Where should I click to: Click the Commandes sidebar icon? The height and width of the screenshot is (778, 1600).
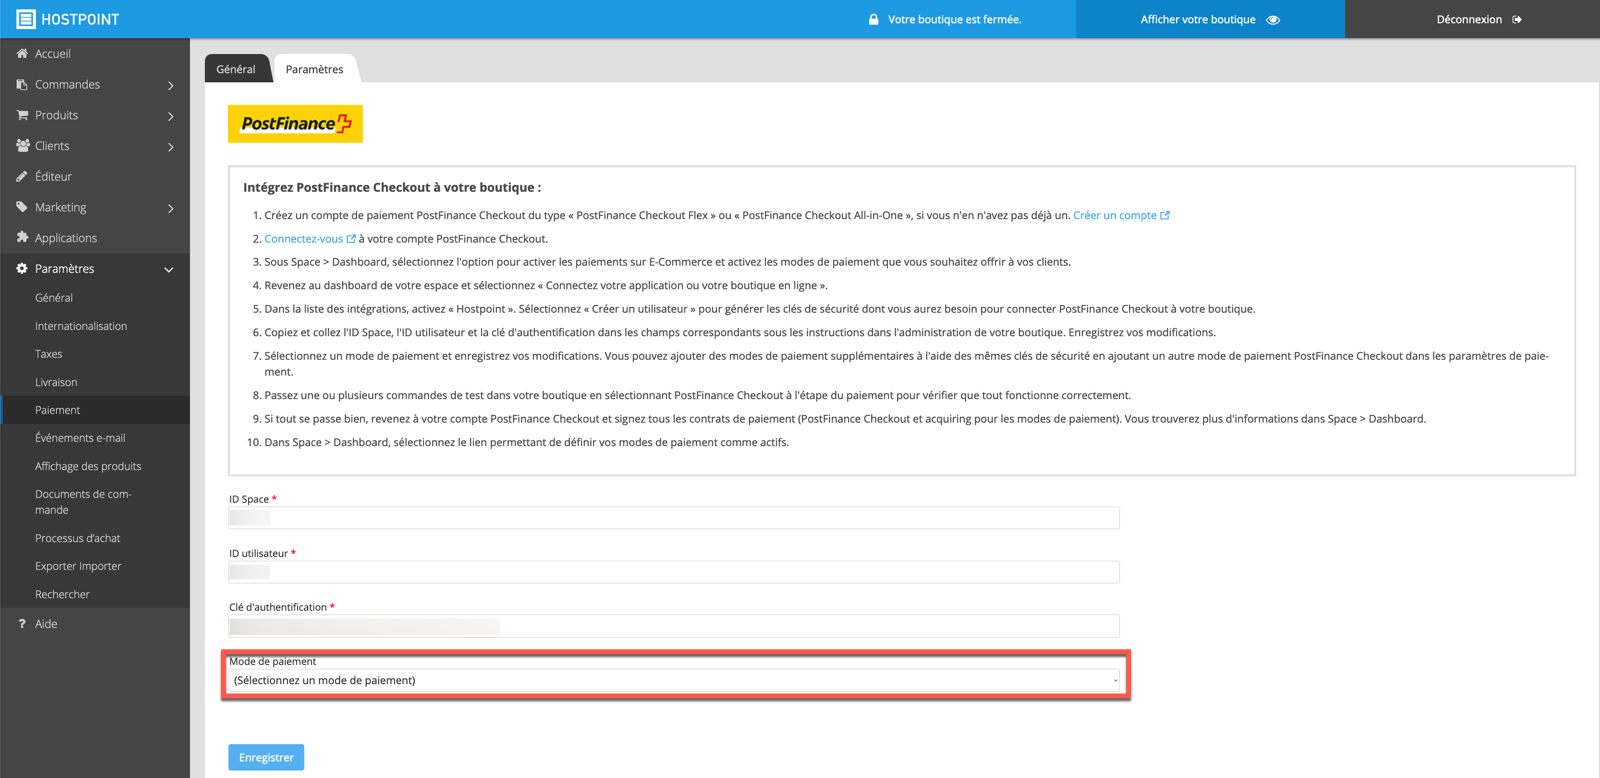tap(22, 85)
